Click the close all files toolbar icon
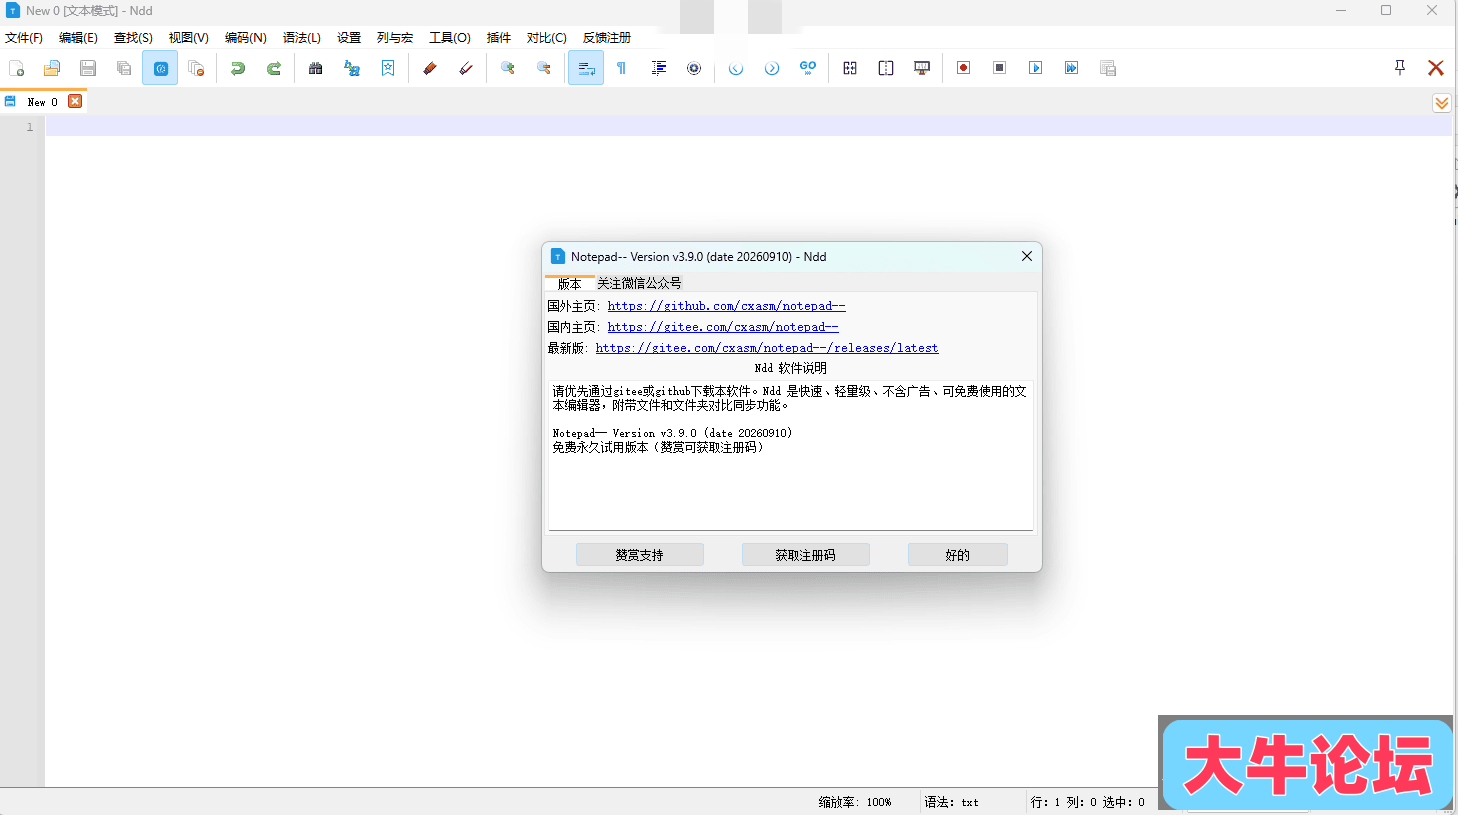This screenshot has height=815, width=1458. point(196,68)
